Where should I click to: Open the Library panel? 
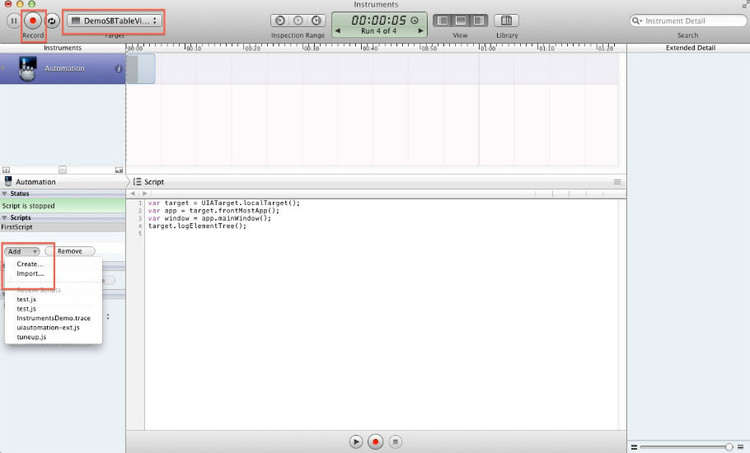tap(507, 20)
